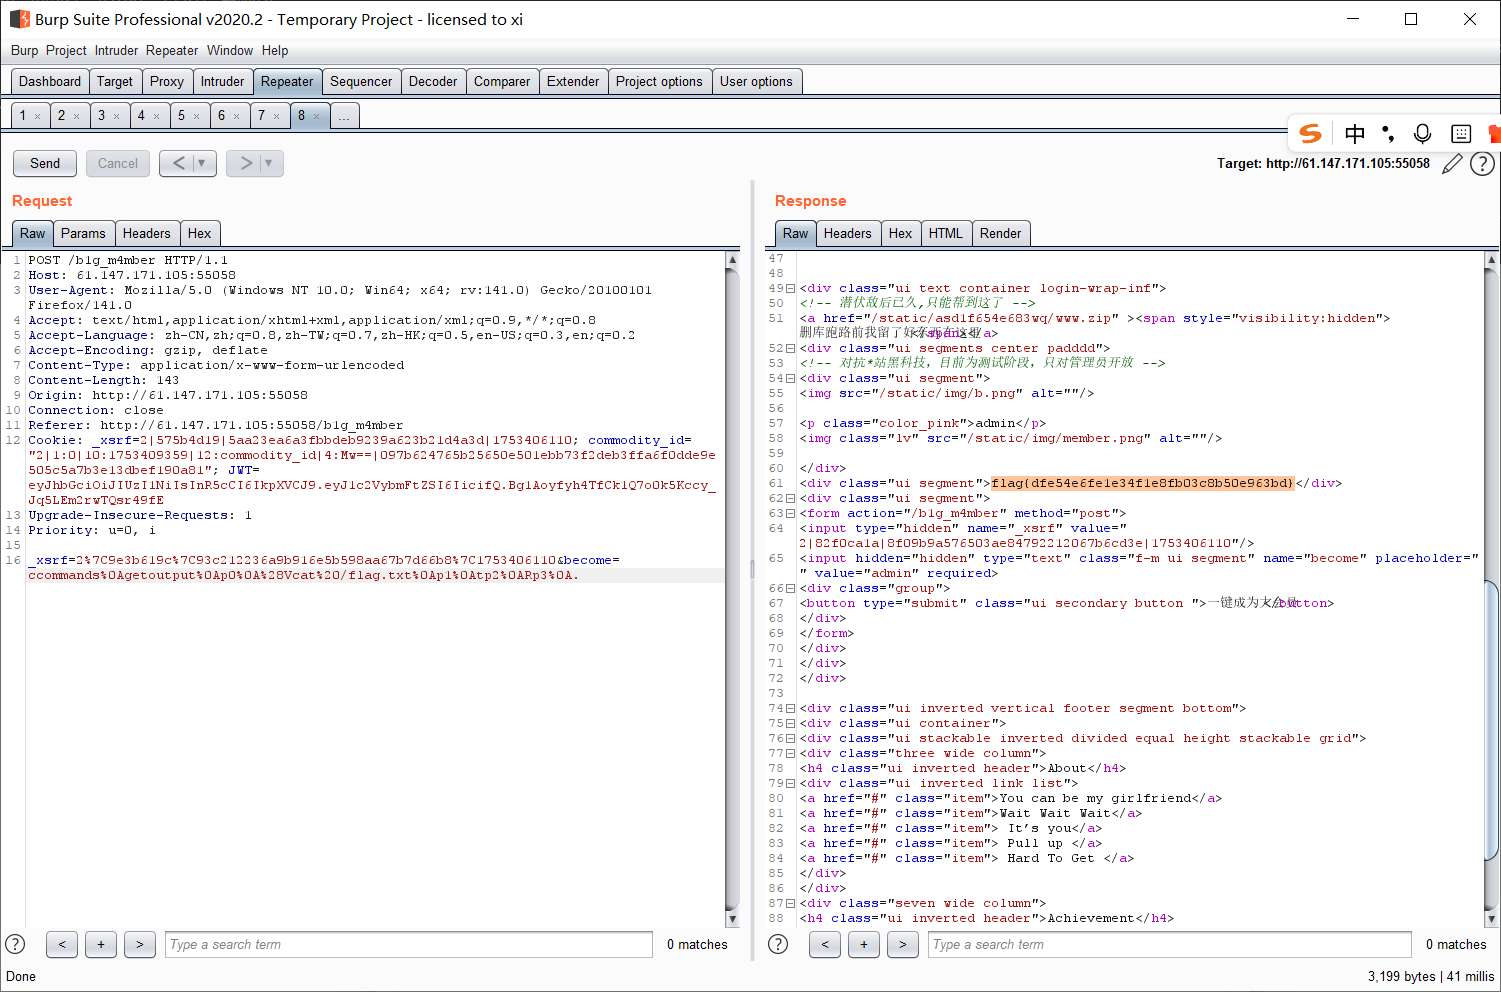Click response search options plus button
This screenshot has height=992, width=1501.
tap(864, 944)
